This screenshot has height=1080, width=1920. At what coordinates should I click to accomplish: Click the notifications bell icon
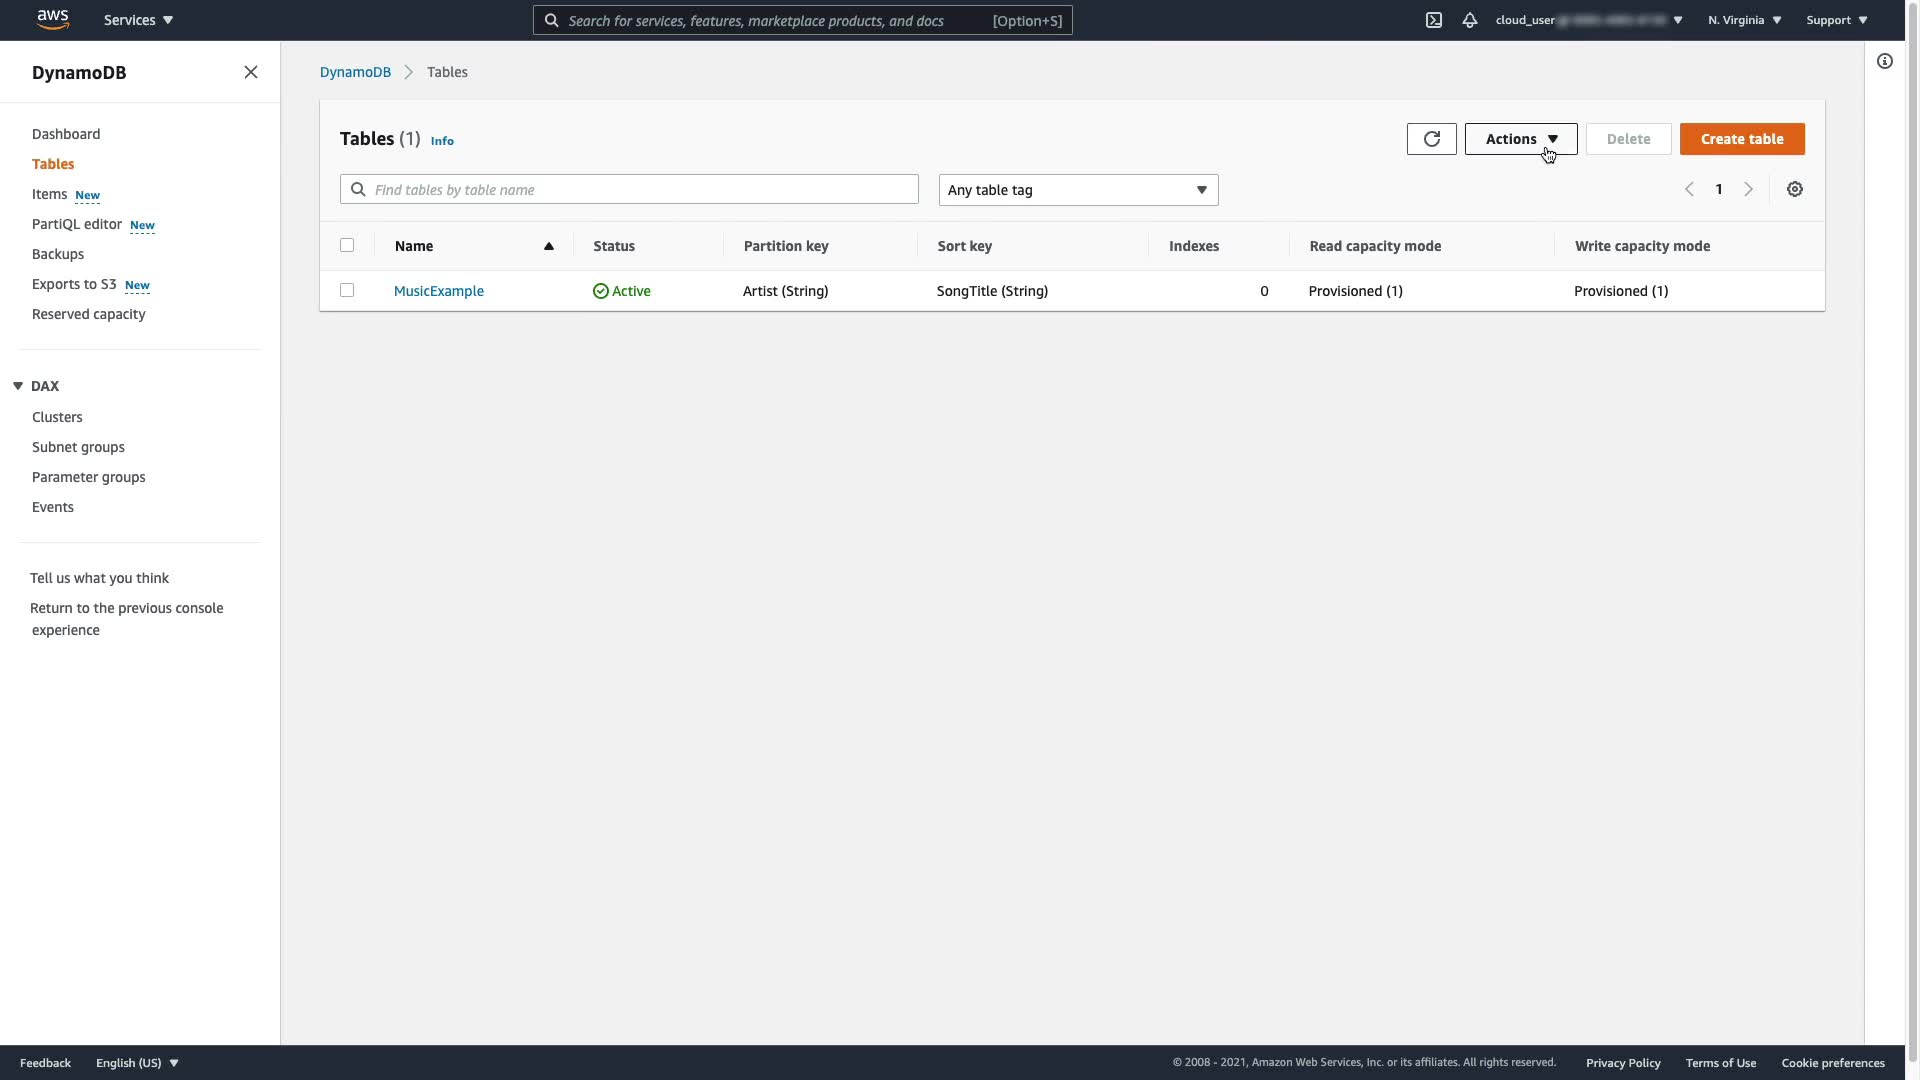[x=1469, y=20]
